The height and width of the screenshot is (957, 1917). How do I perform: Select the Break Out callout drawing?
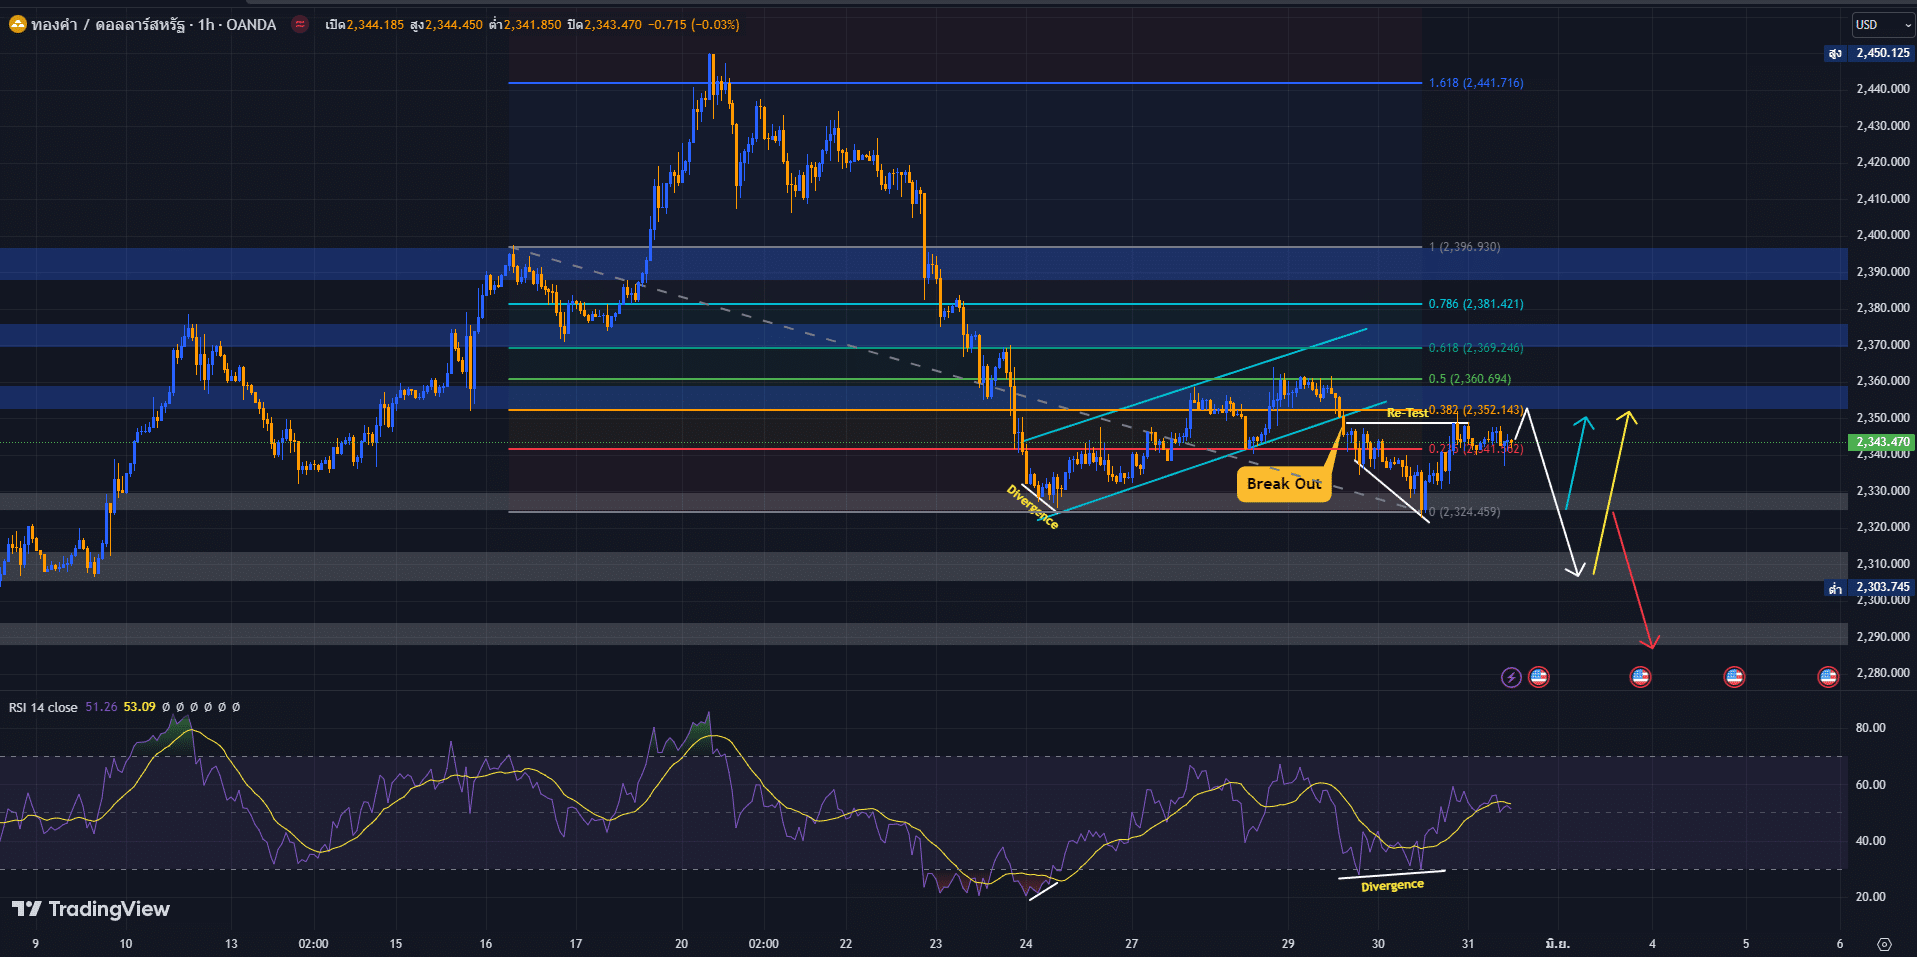(1284, 484)
